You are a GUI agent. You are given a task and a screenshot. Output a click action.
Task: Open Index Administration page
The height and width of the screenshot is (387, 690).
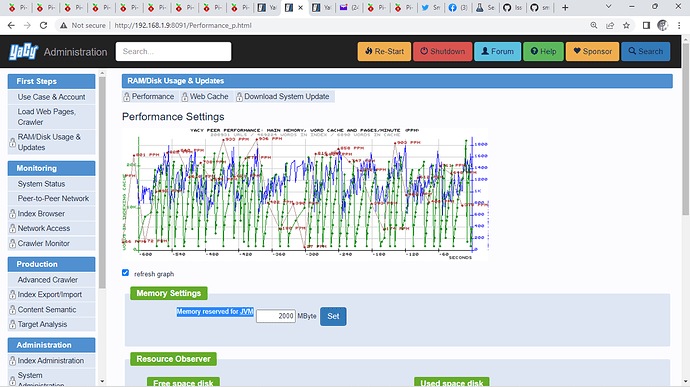[51, 361]
